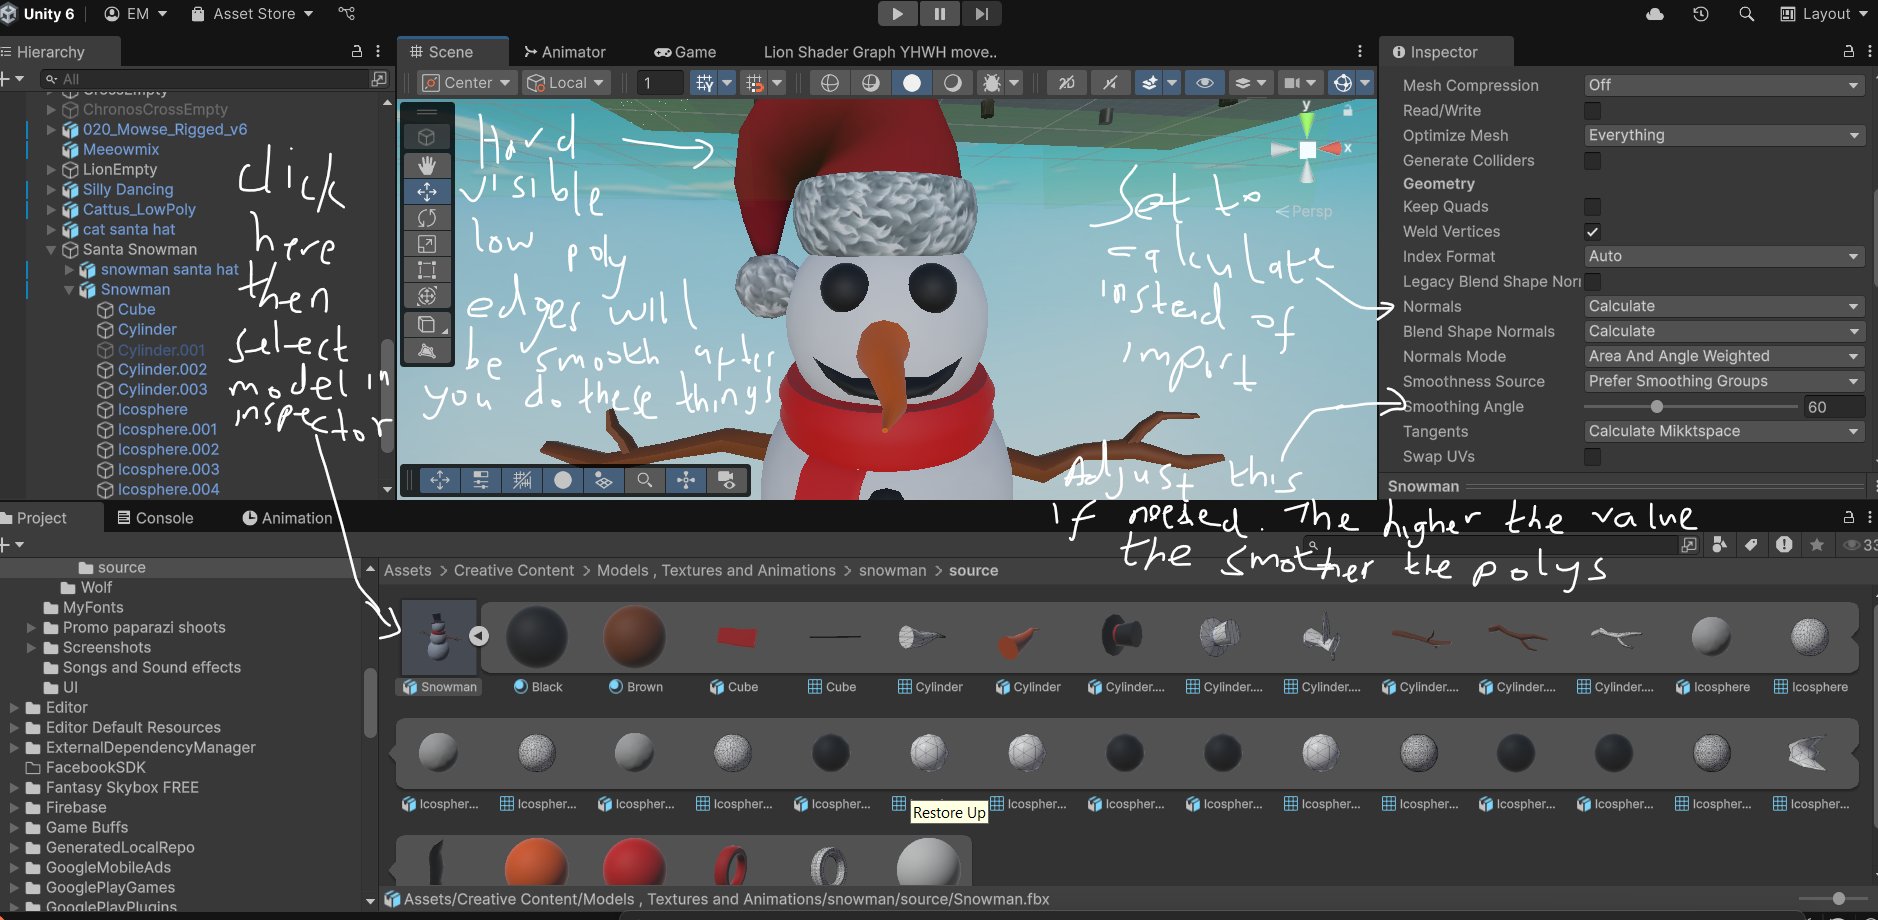This screenshot has width=1878, height=920.
Task: Click the import log warning icon
Action: point(1784,544)
